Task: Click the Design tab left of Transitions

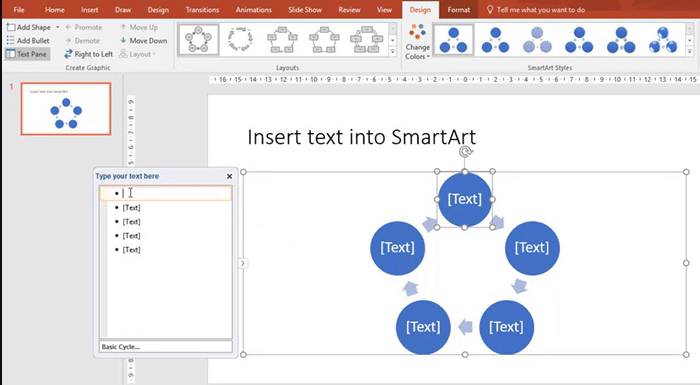Action: tap(158, 9)
